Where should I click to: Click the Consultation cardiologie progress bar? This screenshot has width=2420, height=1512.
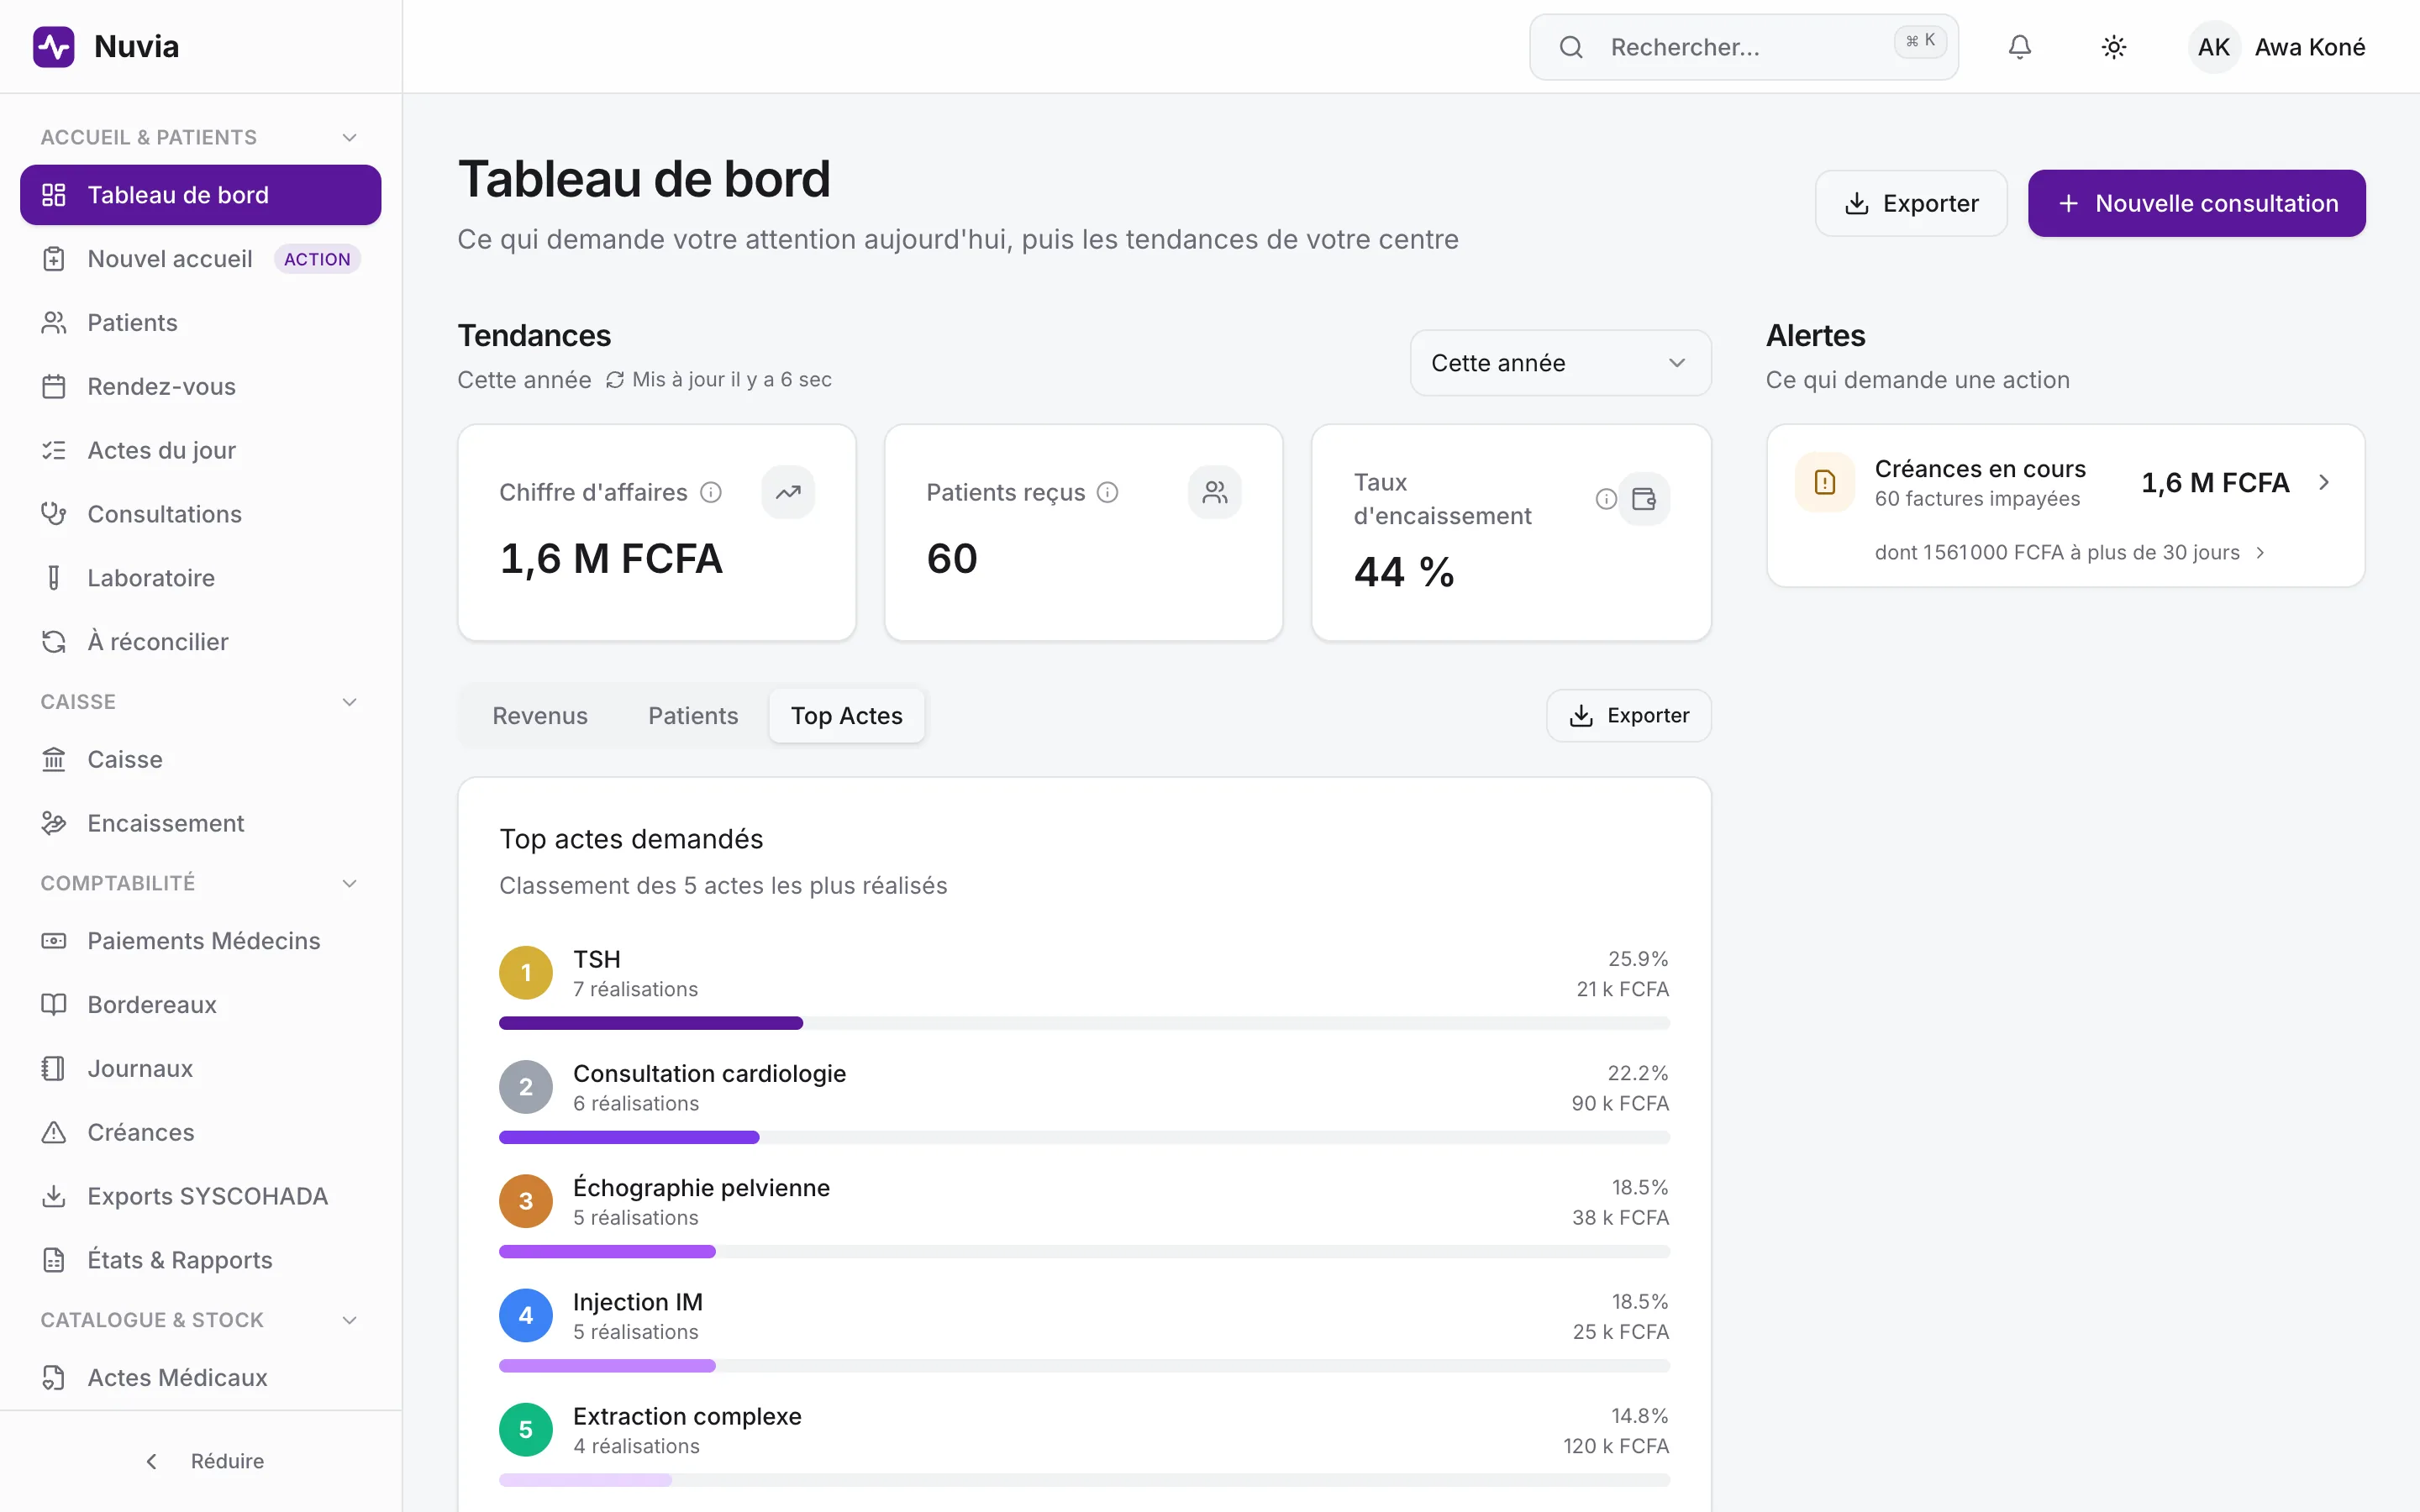[x=1084, y=1138]
